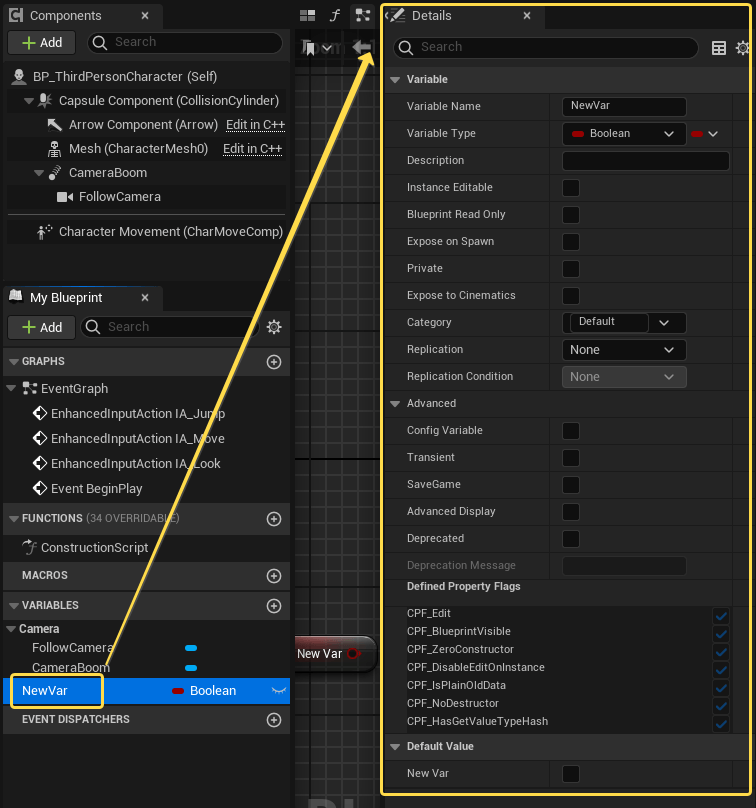Click Edit in C++ link for Mesh

pyautogui.click(x=253, y=149)
